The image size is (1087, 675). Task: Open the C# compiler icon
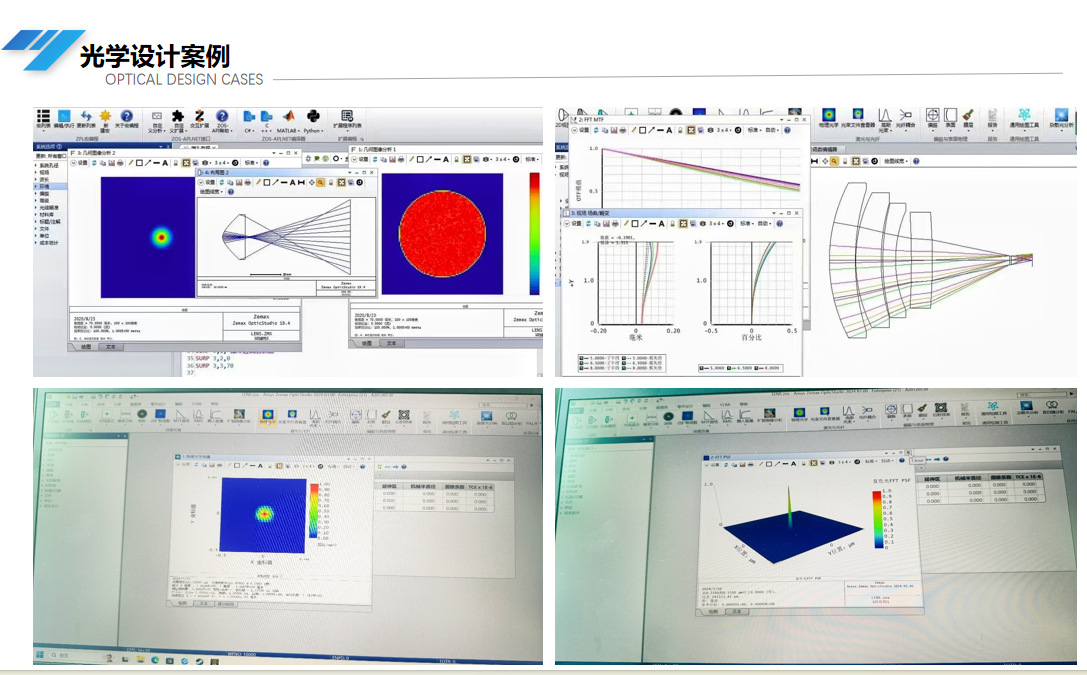pyautogui.click(x=249, y=116)
